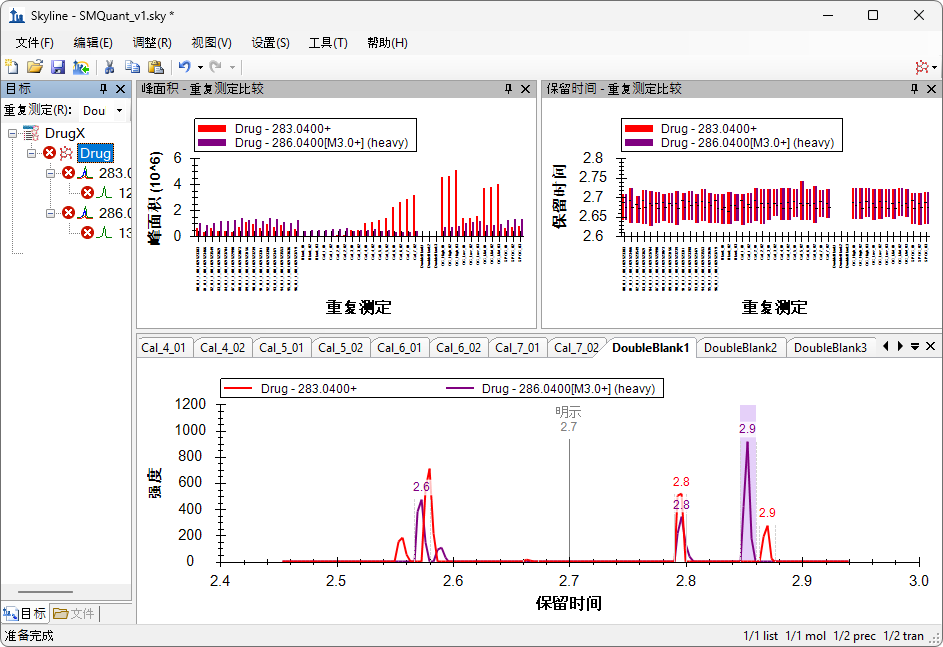This screenshot has width=943, height=647.
Task: Switch to the DoubleBlank2 chromatogram tab
Action: [740, 348]
